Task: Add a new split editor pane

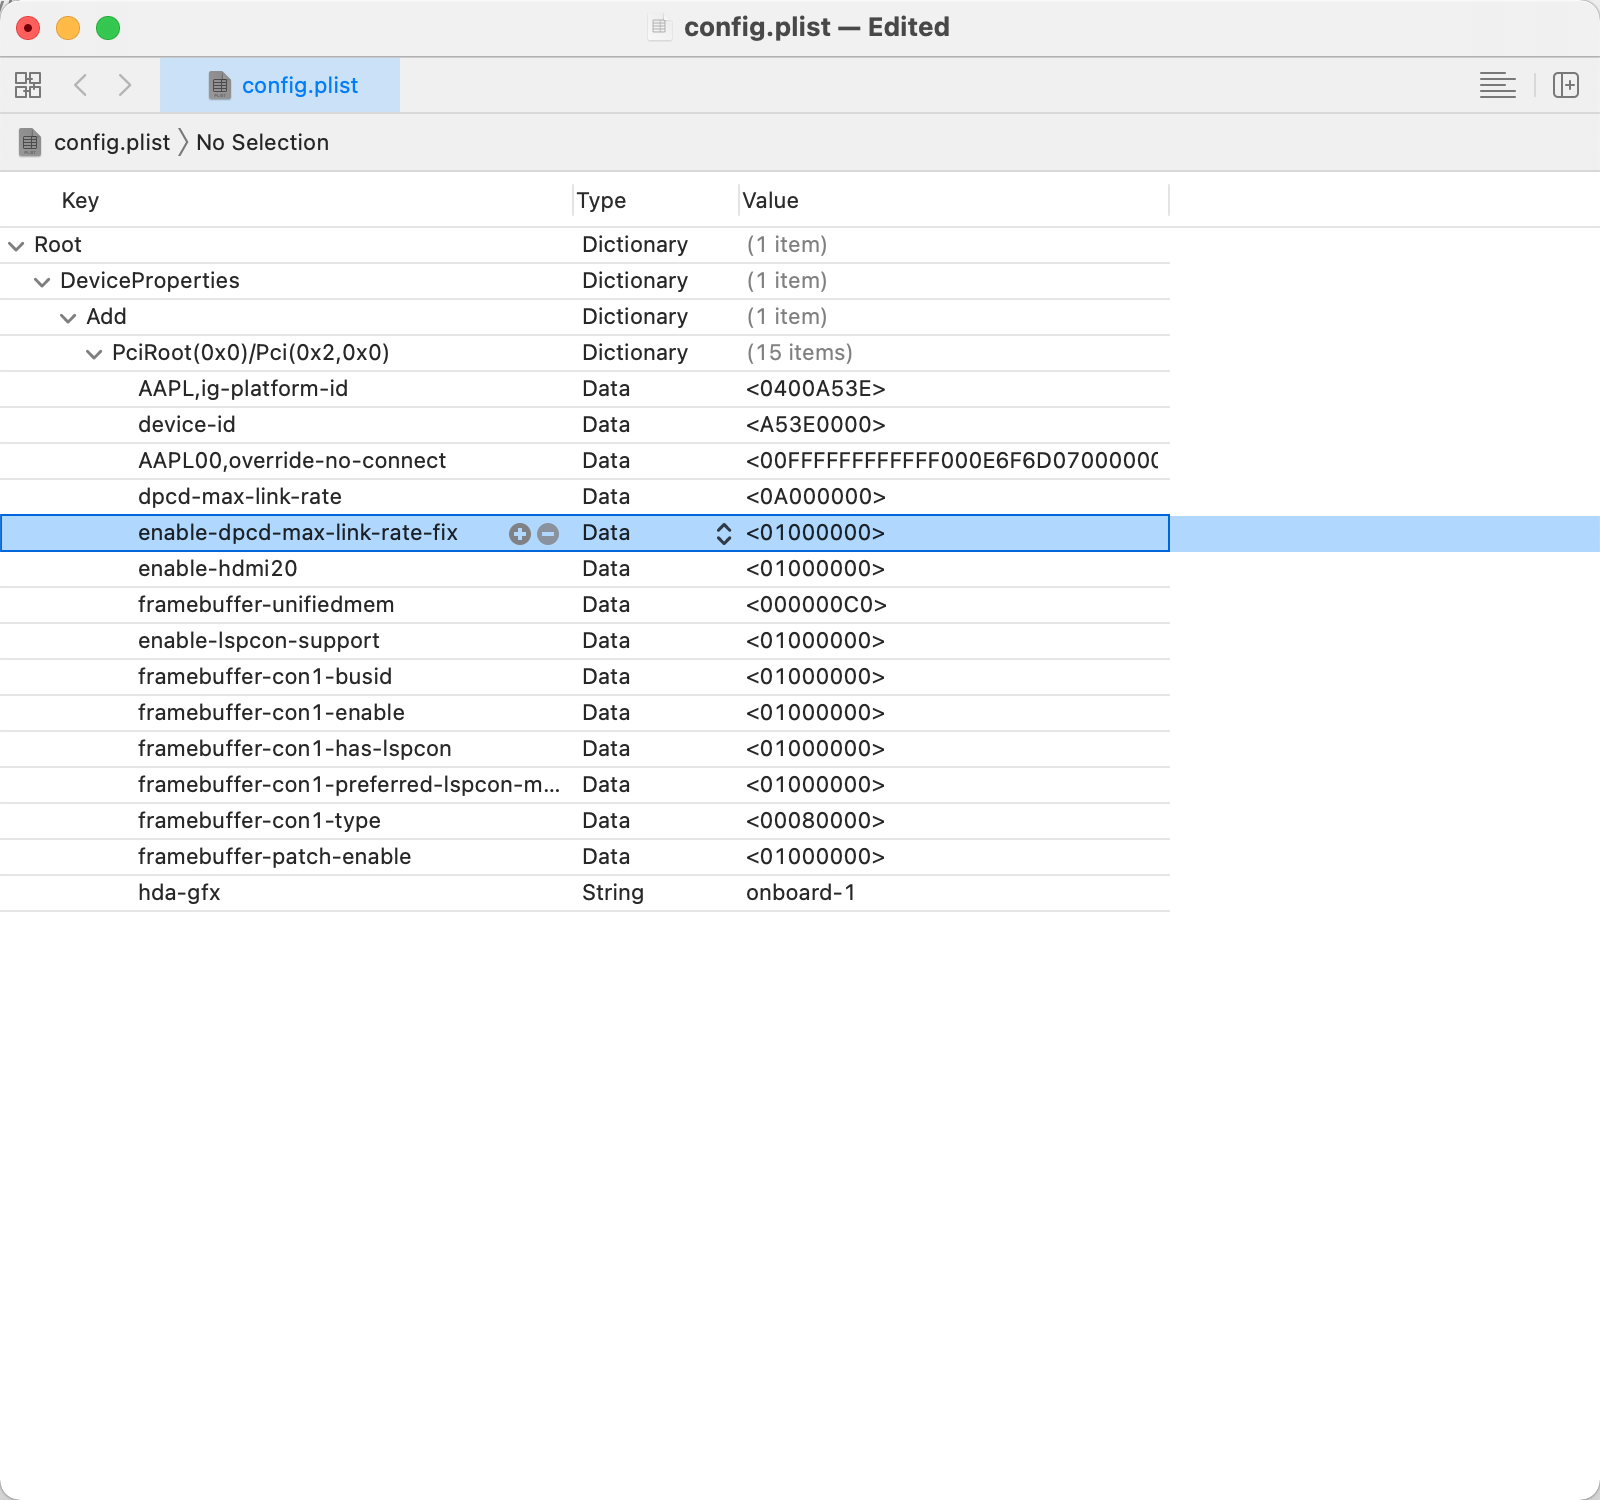Action: (1565, 85)
